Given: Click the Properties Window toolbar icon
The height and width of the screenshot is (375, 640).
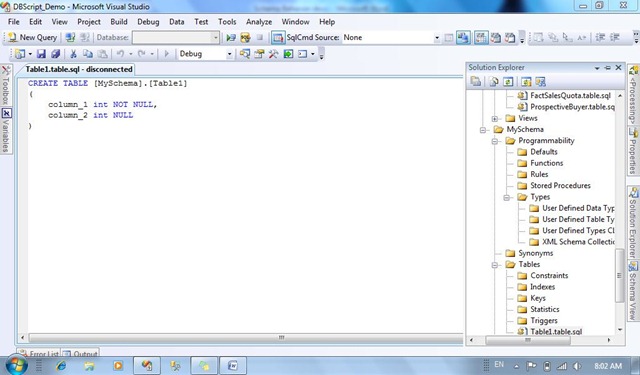Looking at the screenshot, I should pyautogui.click(x=259, y=54).
